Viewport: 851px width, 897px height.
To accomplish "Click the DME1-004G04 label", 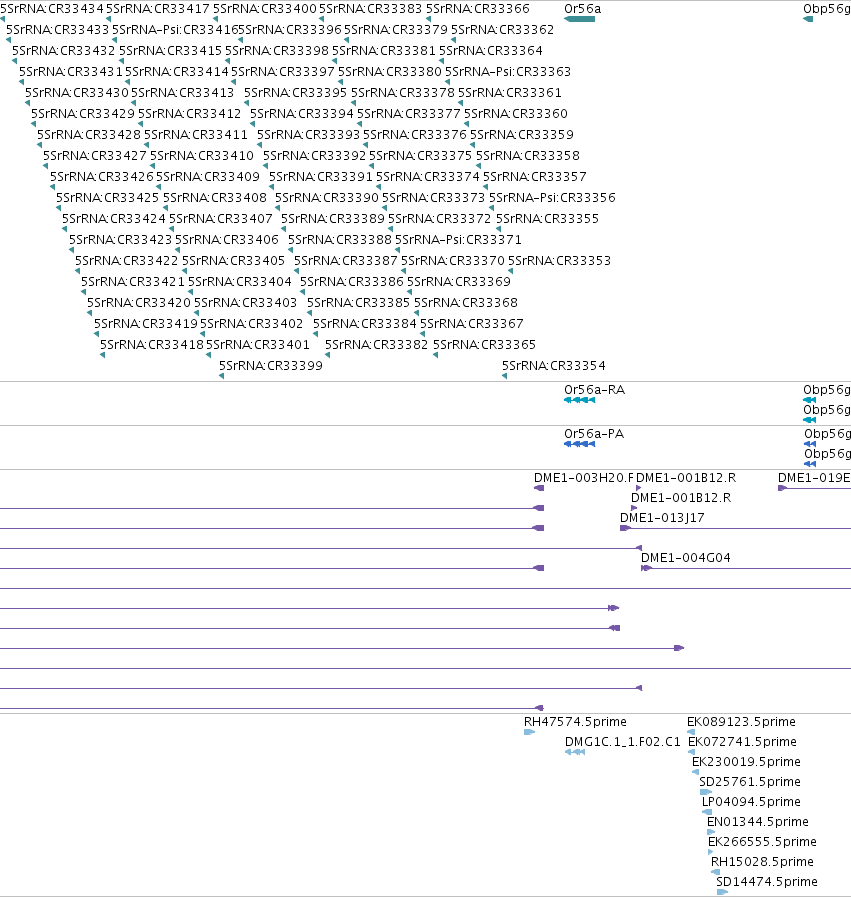I will (685, 558).
